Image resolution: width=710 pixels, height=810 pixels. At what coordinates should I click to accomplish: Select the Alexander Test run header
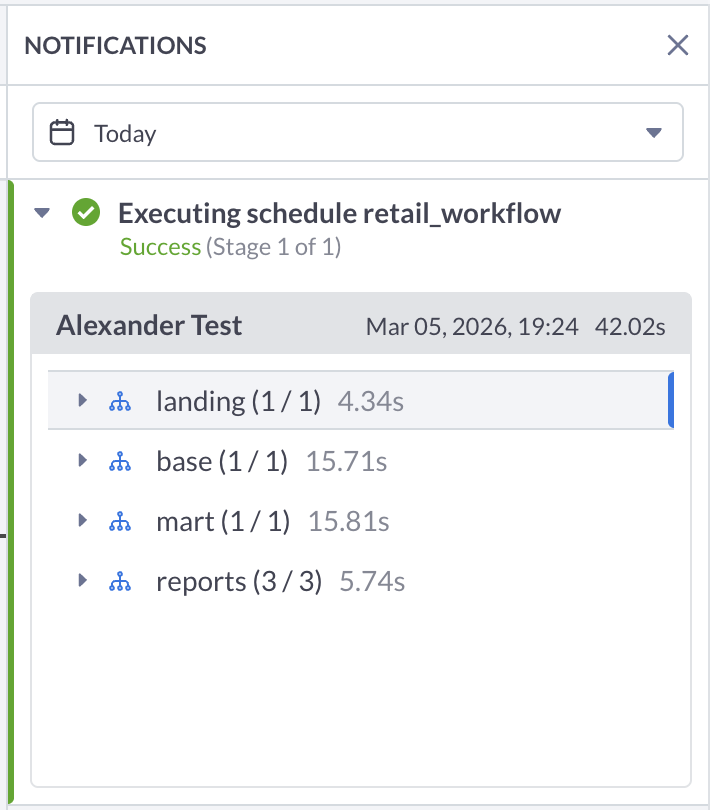click(x=149, y=326)
